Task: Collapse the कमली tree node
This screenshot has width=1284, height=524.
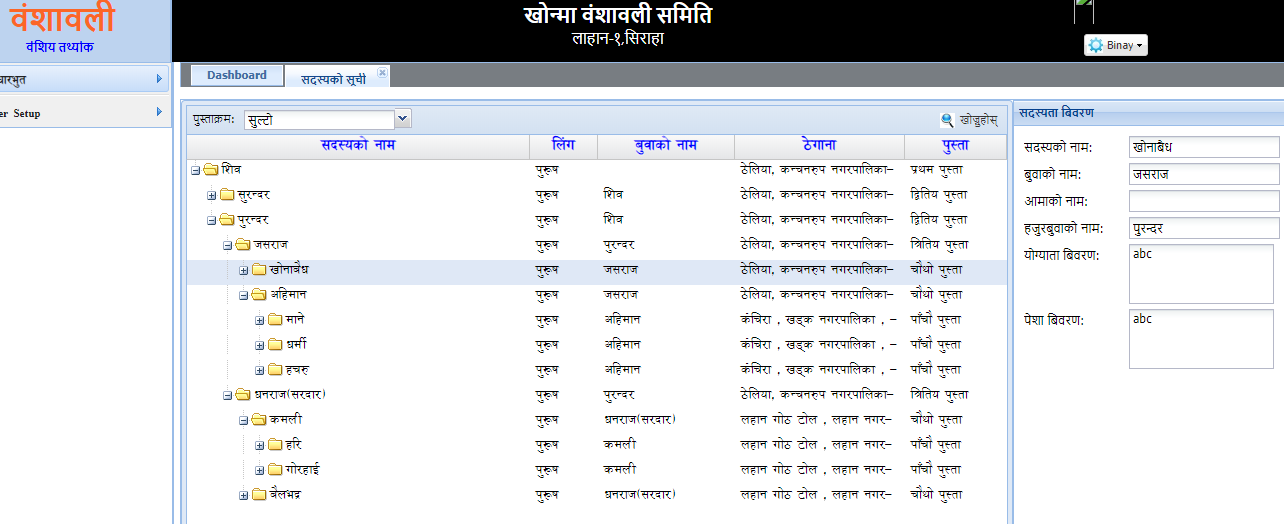Action: pyautogui.click(x=244, y=420)
